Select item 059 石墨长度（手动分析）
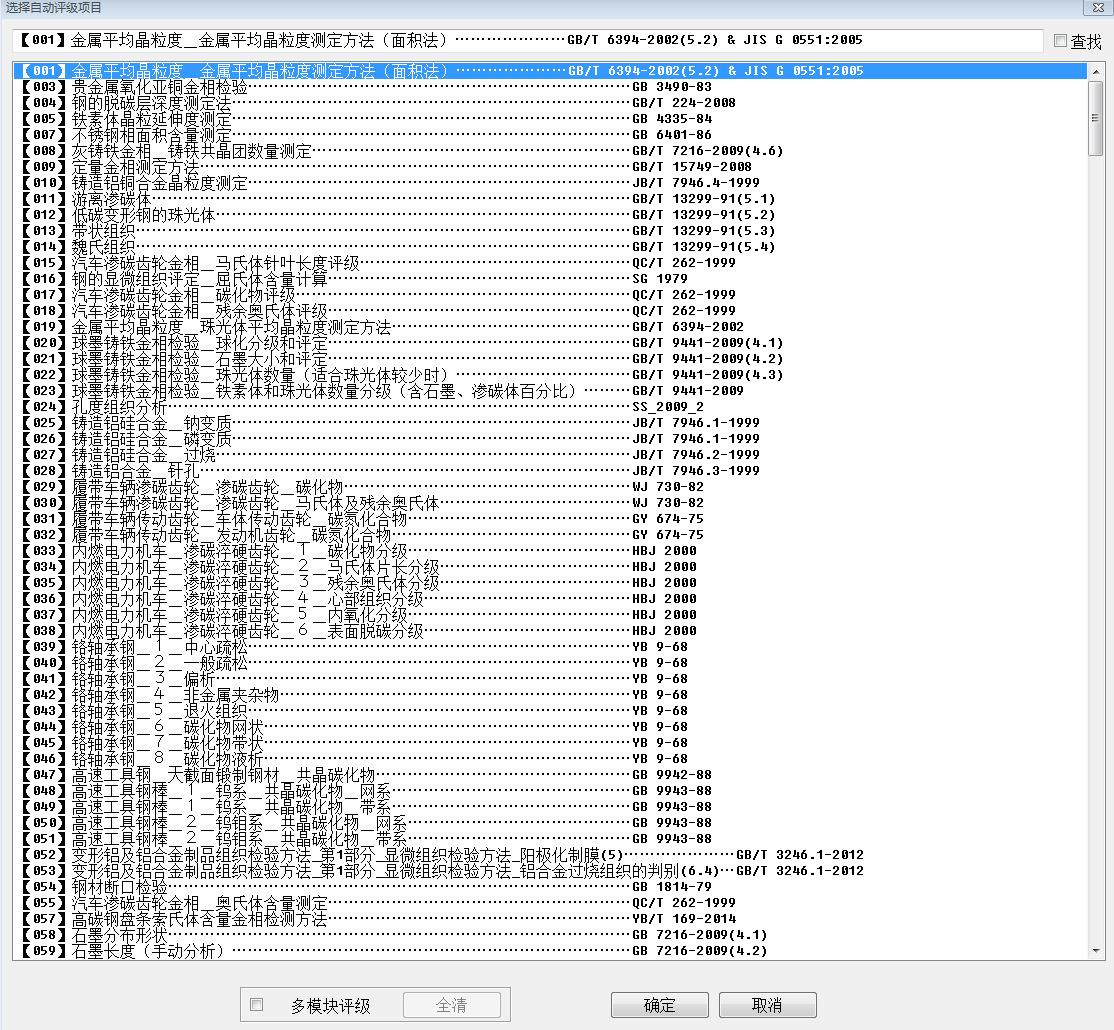Image resolution: width=1114 pixels, height=1030 pixels. point(146,951)
